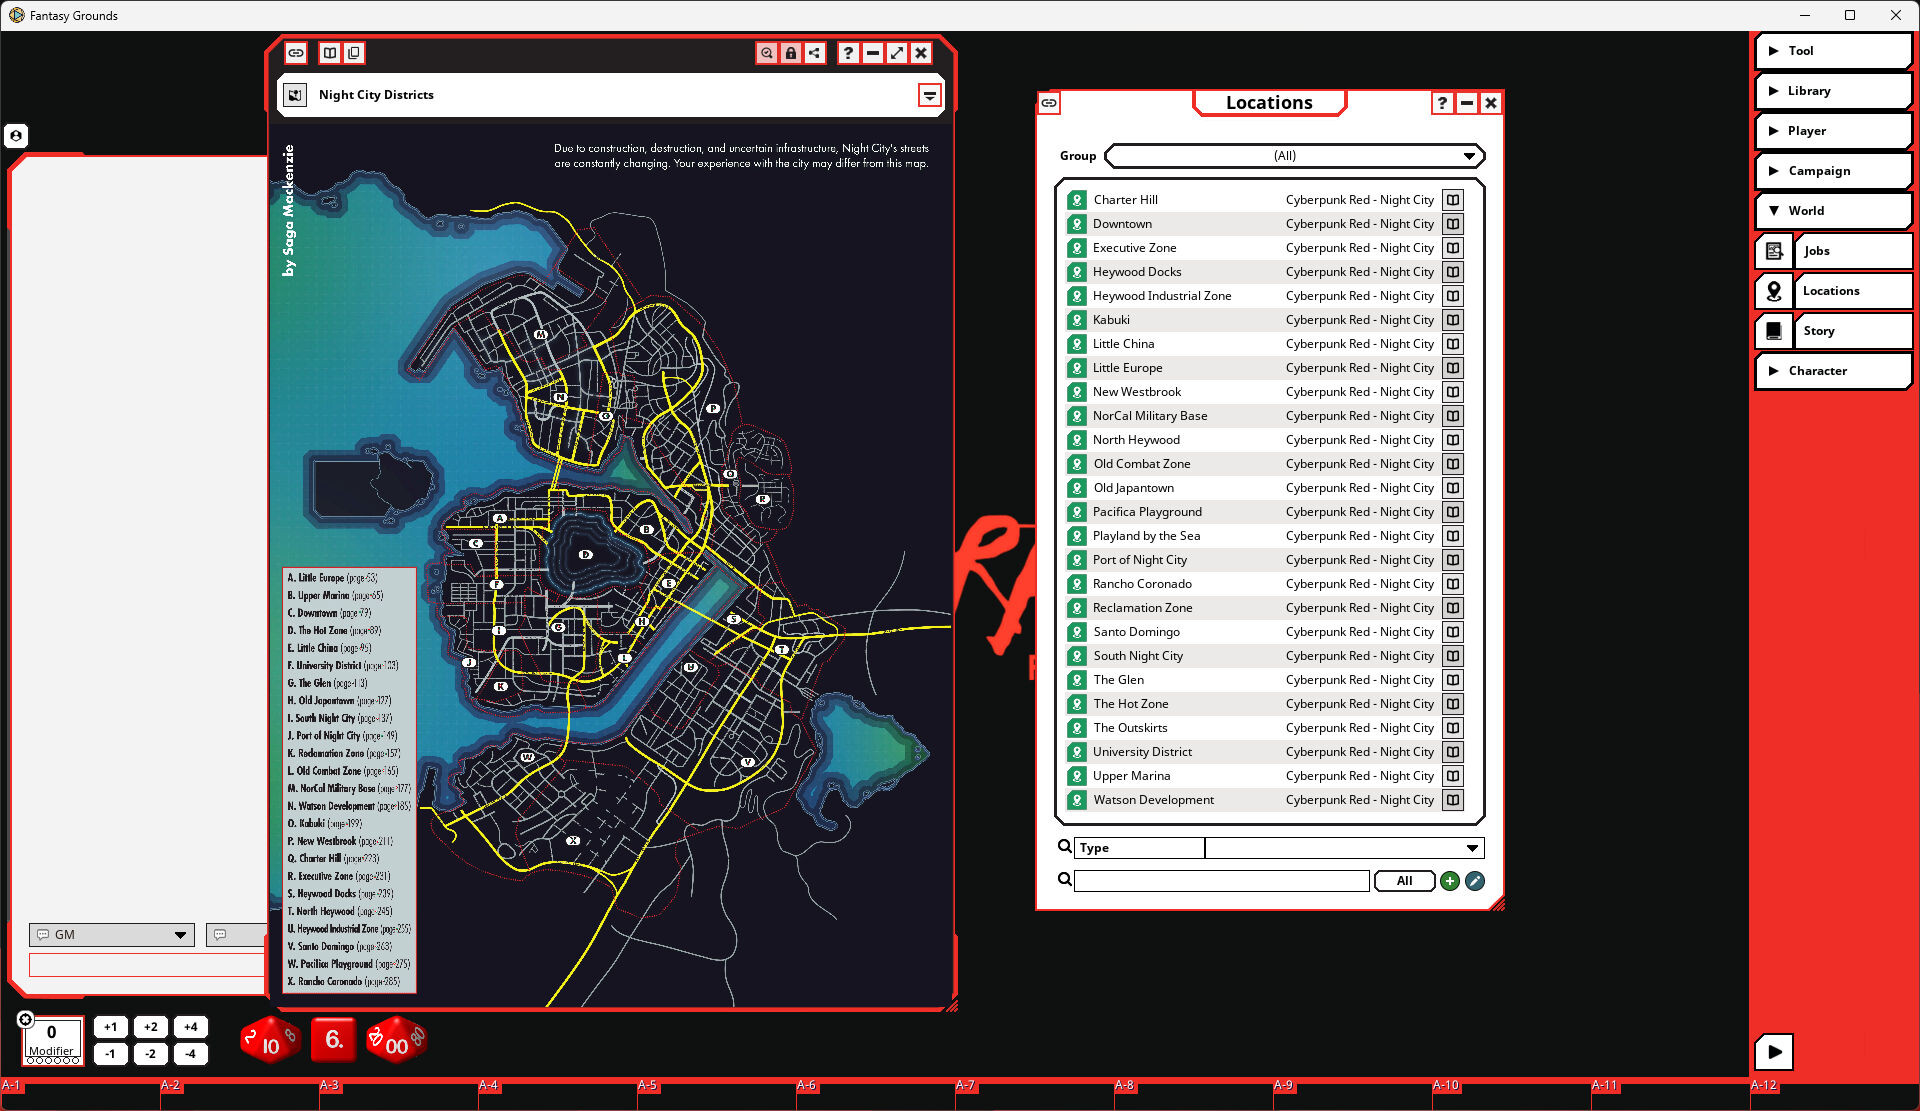
Task: Click the green add location button
Action: point(1450,881)
